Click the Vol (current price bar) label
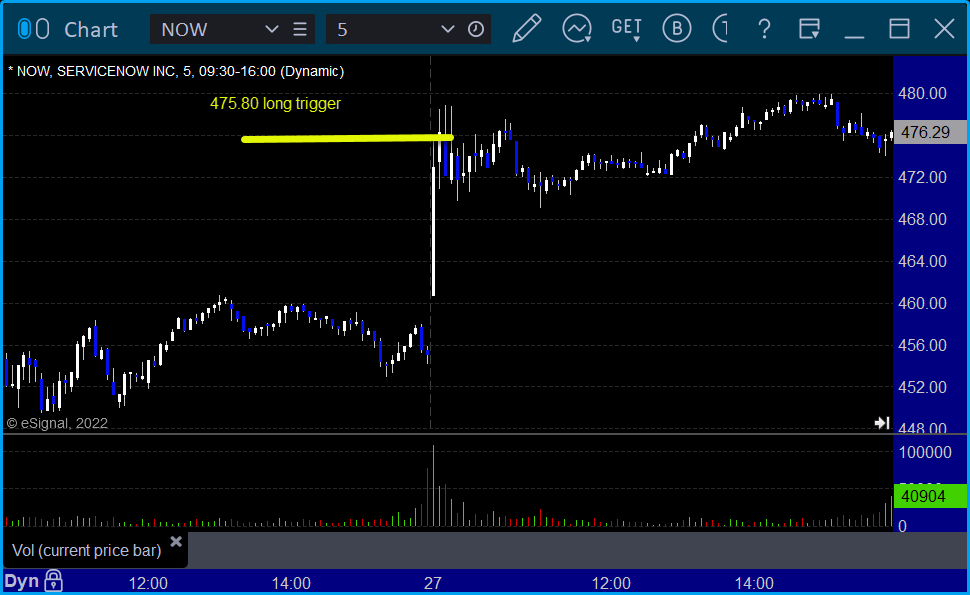The width and height of the screenshot is (970, 595). point(87,550)
